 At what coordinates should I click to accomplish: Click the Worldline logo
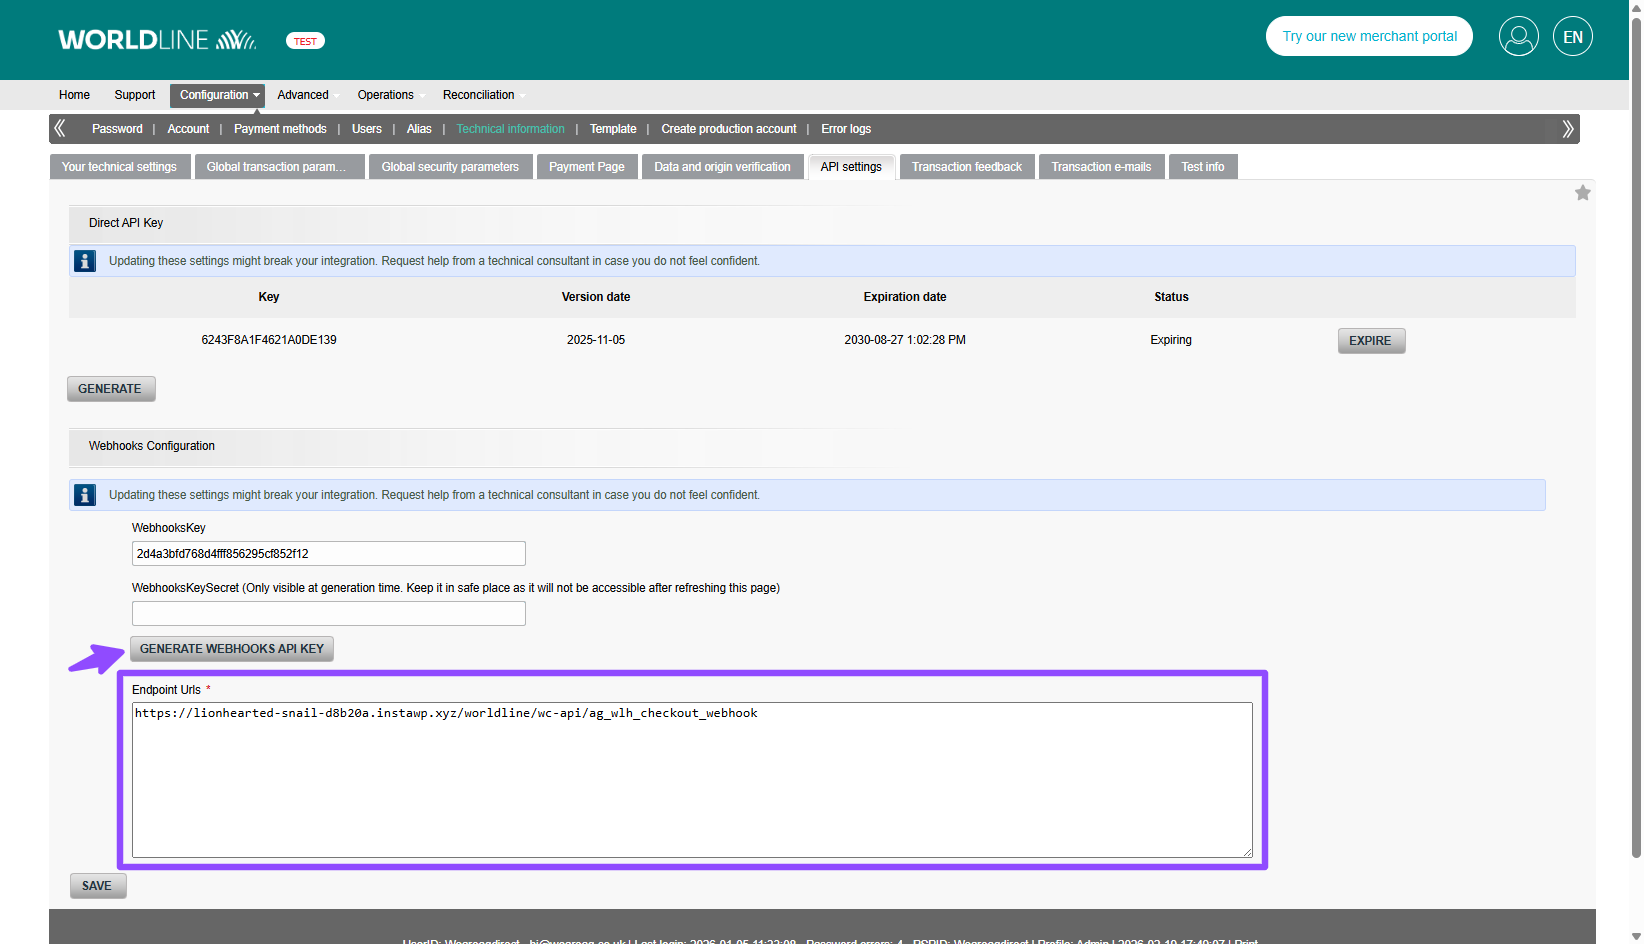[157, 40]
